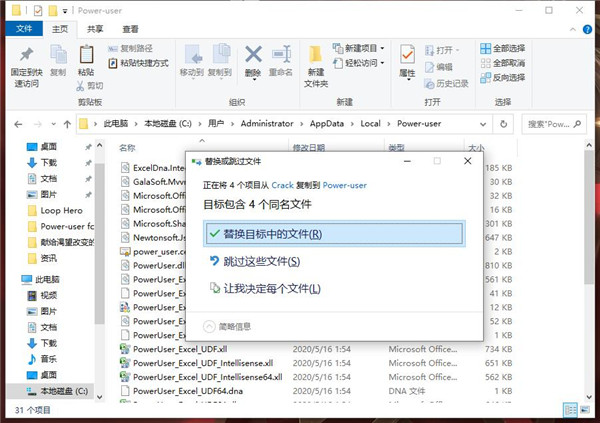Select PowerUser_Excel_UDF_Intellisense.xll file

pos(203,363)
